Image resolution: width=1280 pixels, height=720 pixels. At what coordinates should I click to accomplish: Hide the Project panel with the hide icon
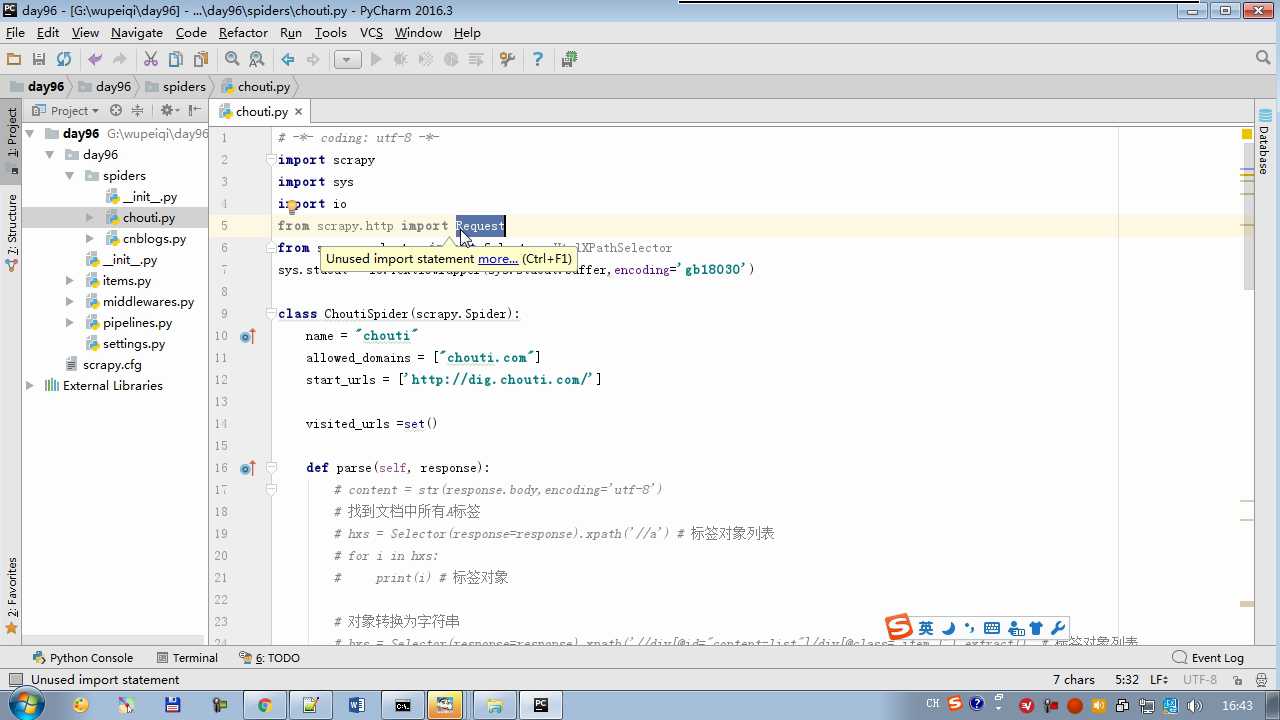(x=194, y=111)
